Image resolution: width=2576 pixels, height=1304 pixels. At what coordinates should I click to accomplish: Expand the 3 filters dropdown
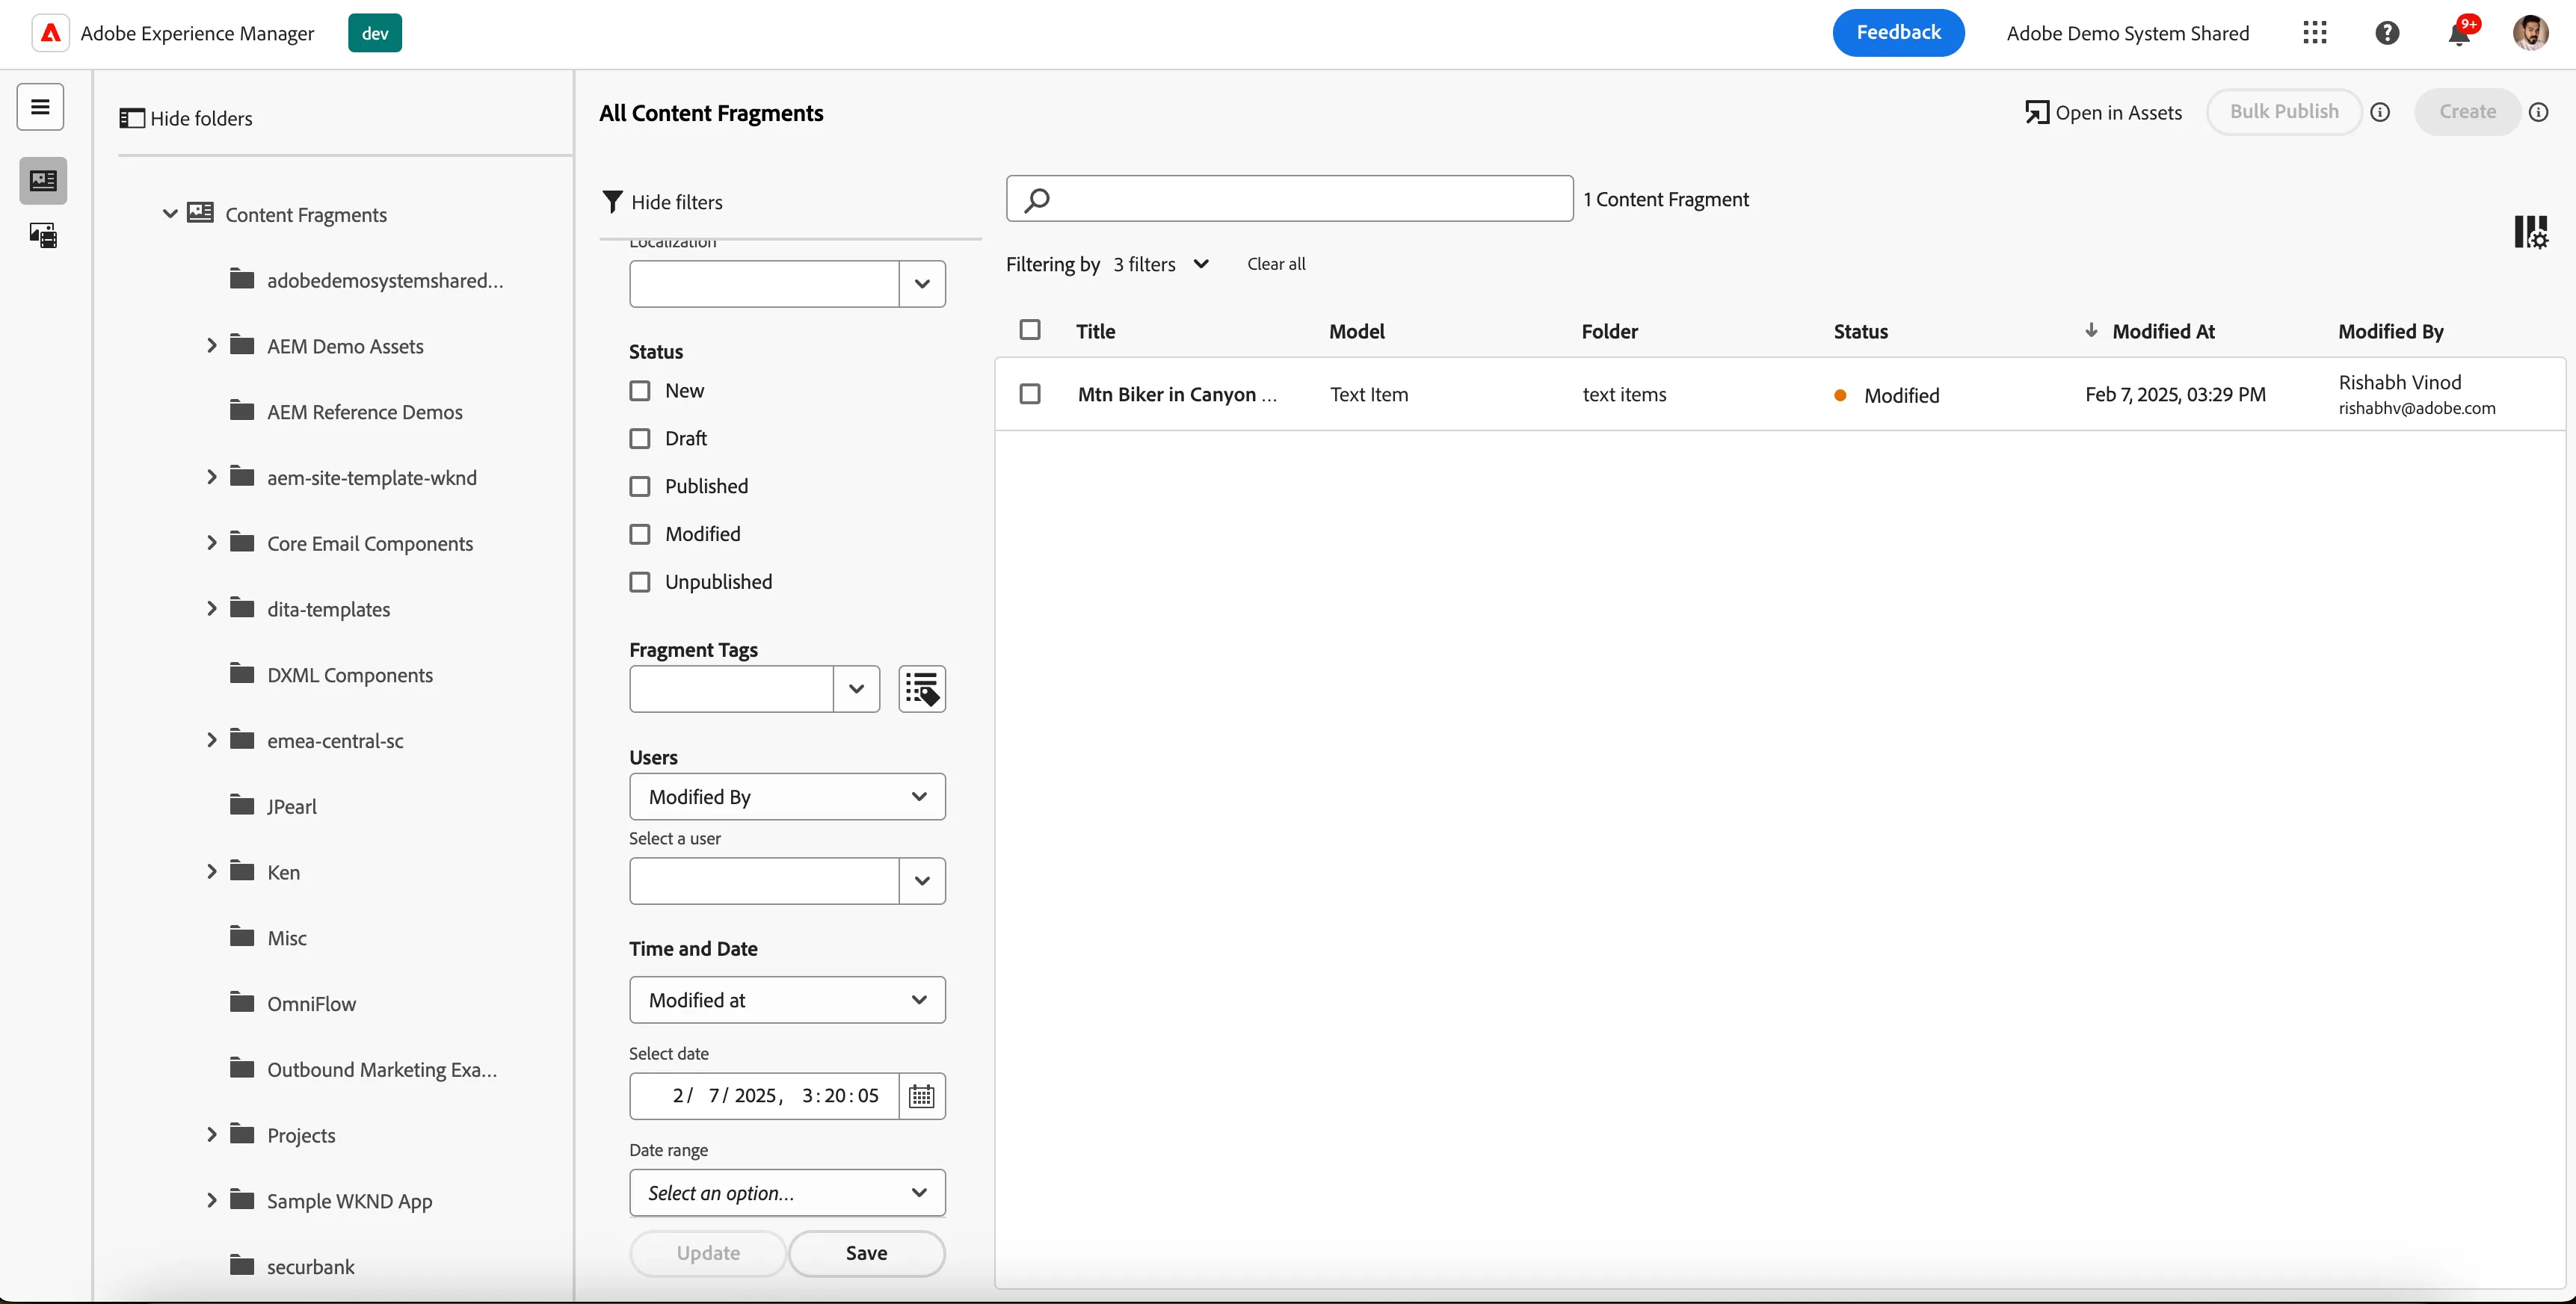tap(1161, 264)
